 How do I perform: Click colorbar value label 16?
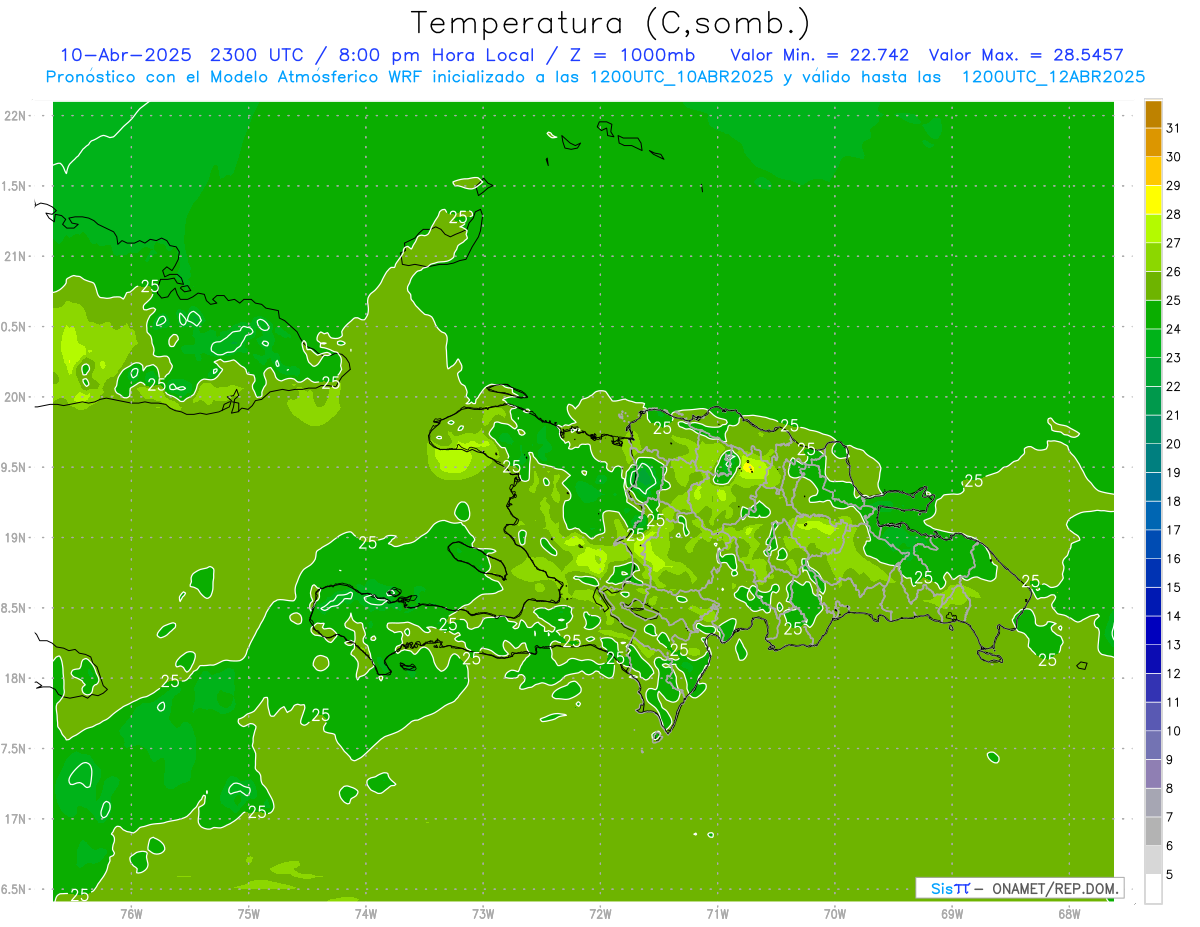1173,559
